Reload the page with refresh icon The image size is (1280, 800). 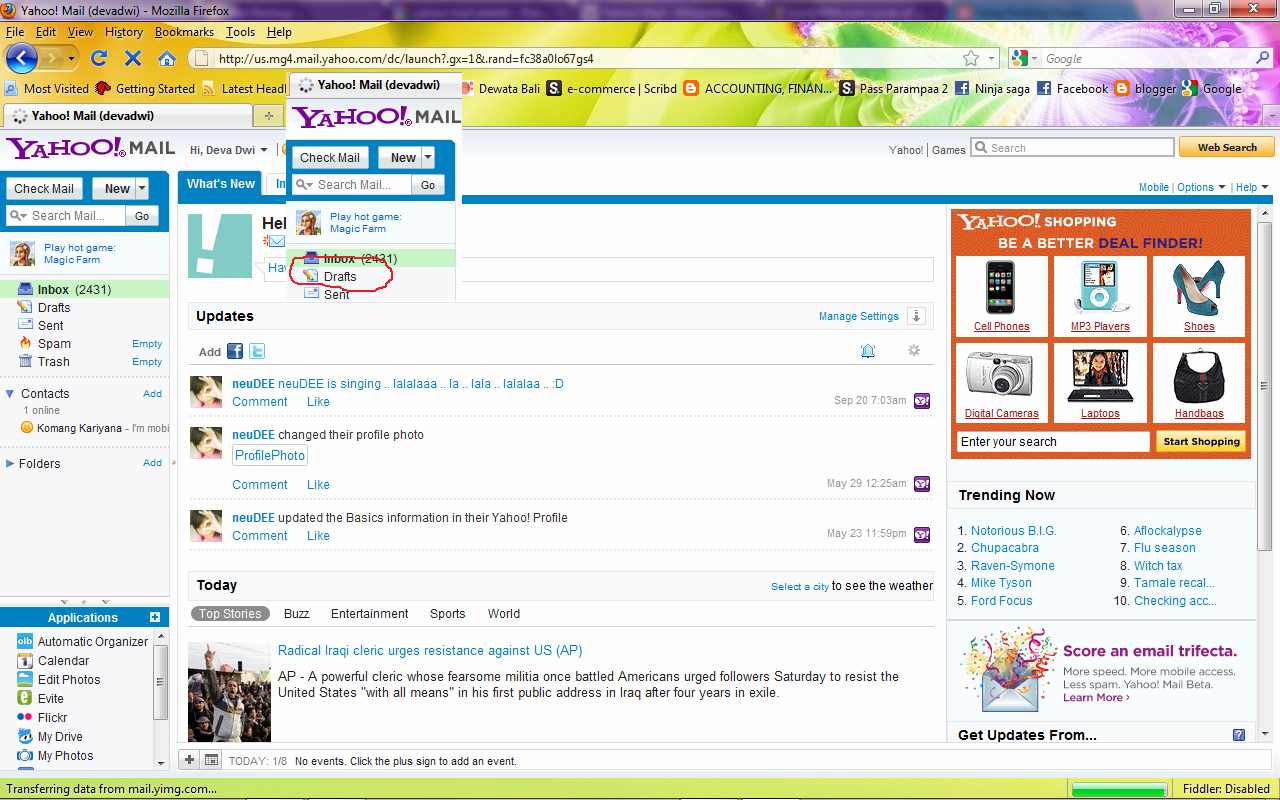(99, 58)
